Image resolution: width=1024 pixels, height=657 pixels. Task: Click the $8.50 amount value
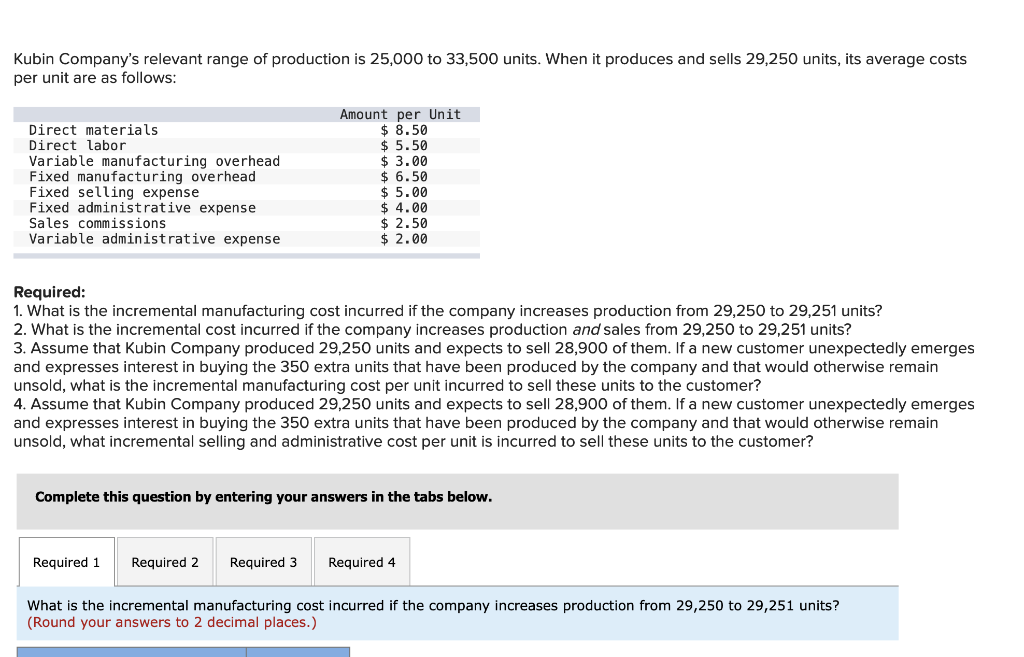coord(404,129)
